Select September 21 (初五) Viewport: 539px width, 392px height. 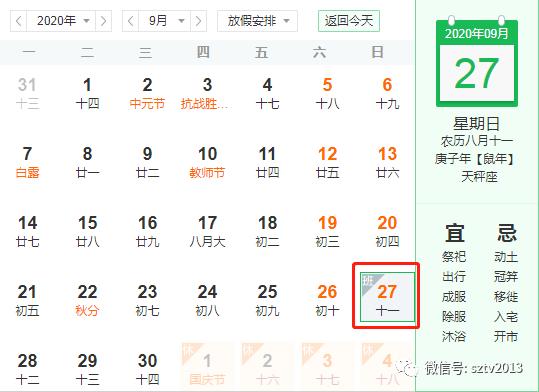tap(28, 301)
